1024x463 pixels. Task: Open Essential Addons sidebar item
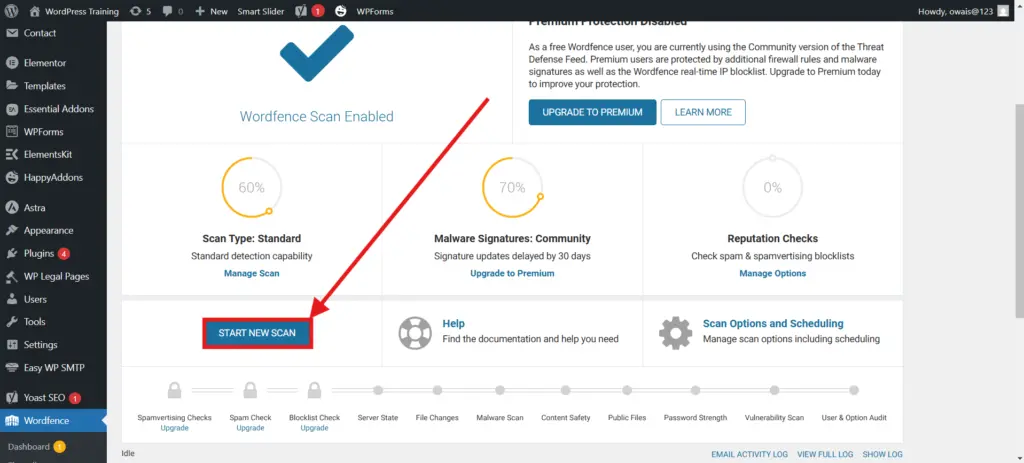click(59, 109)
